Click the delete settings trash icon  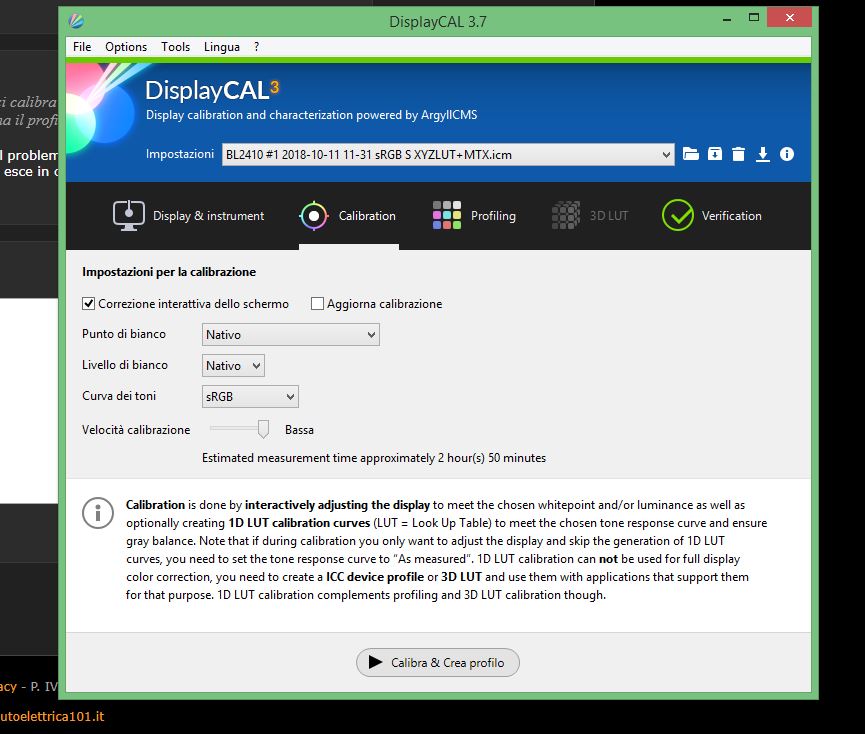739,154
